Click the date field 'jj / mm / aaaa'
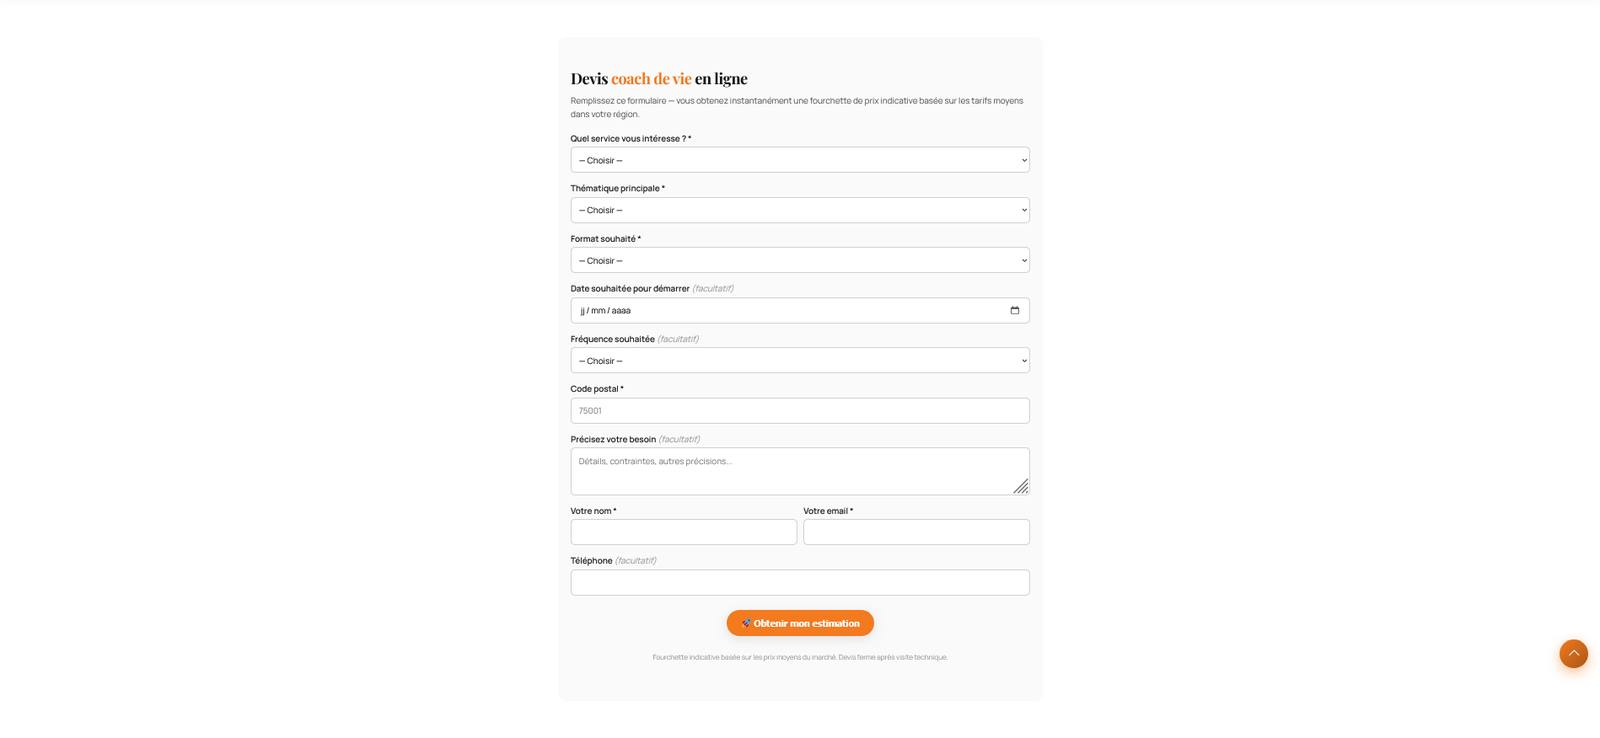This screenshot has width=1600, height=738. (x=800, y=310)
